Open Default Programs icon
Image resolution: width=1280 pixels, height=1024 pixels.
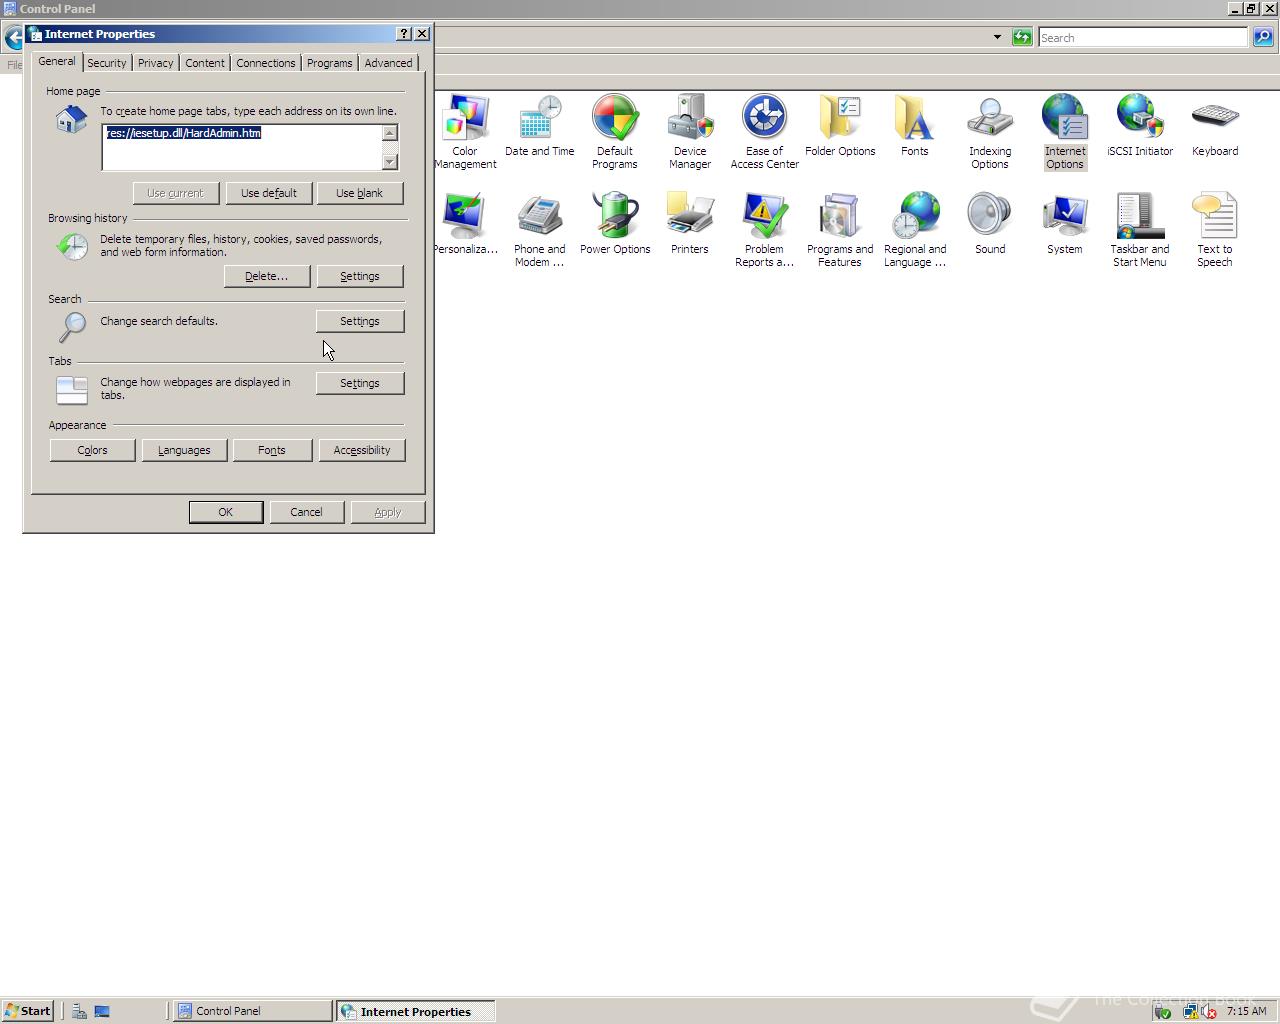615,131
